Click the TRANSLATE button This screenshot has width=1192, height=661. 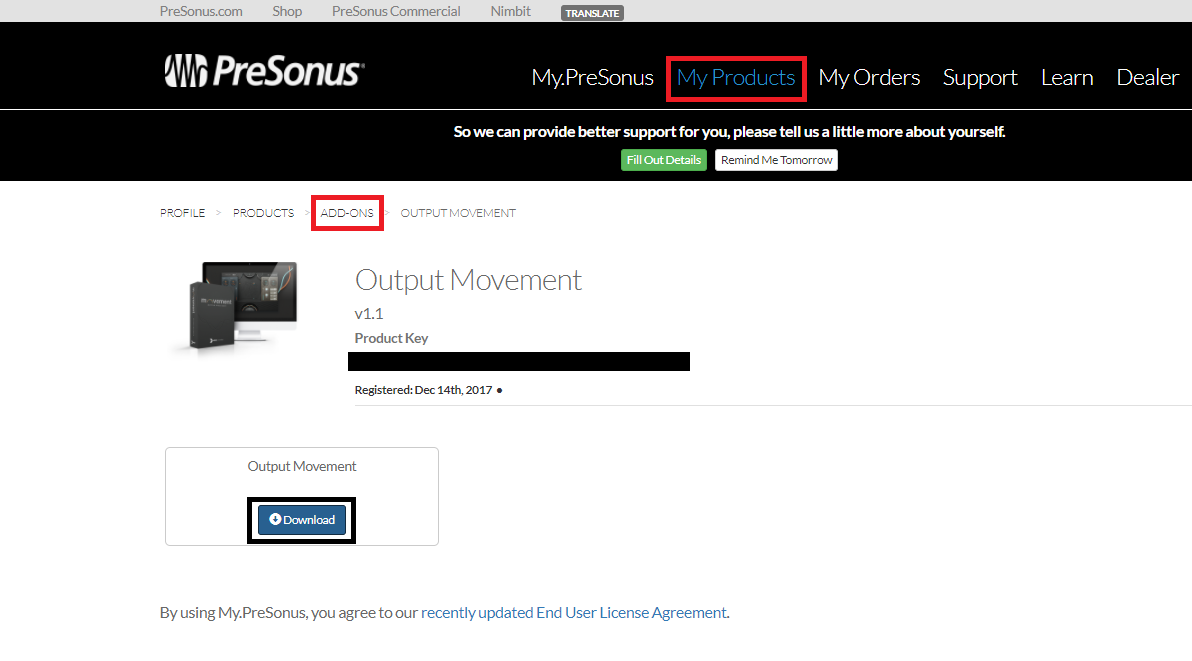tap(592, 13)
